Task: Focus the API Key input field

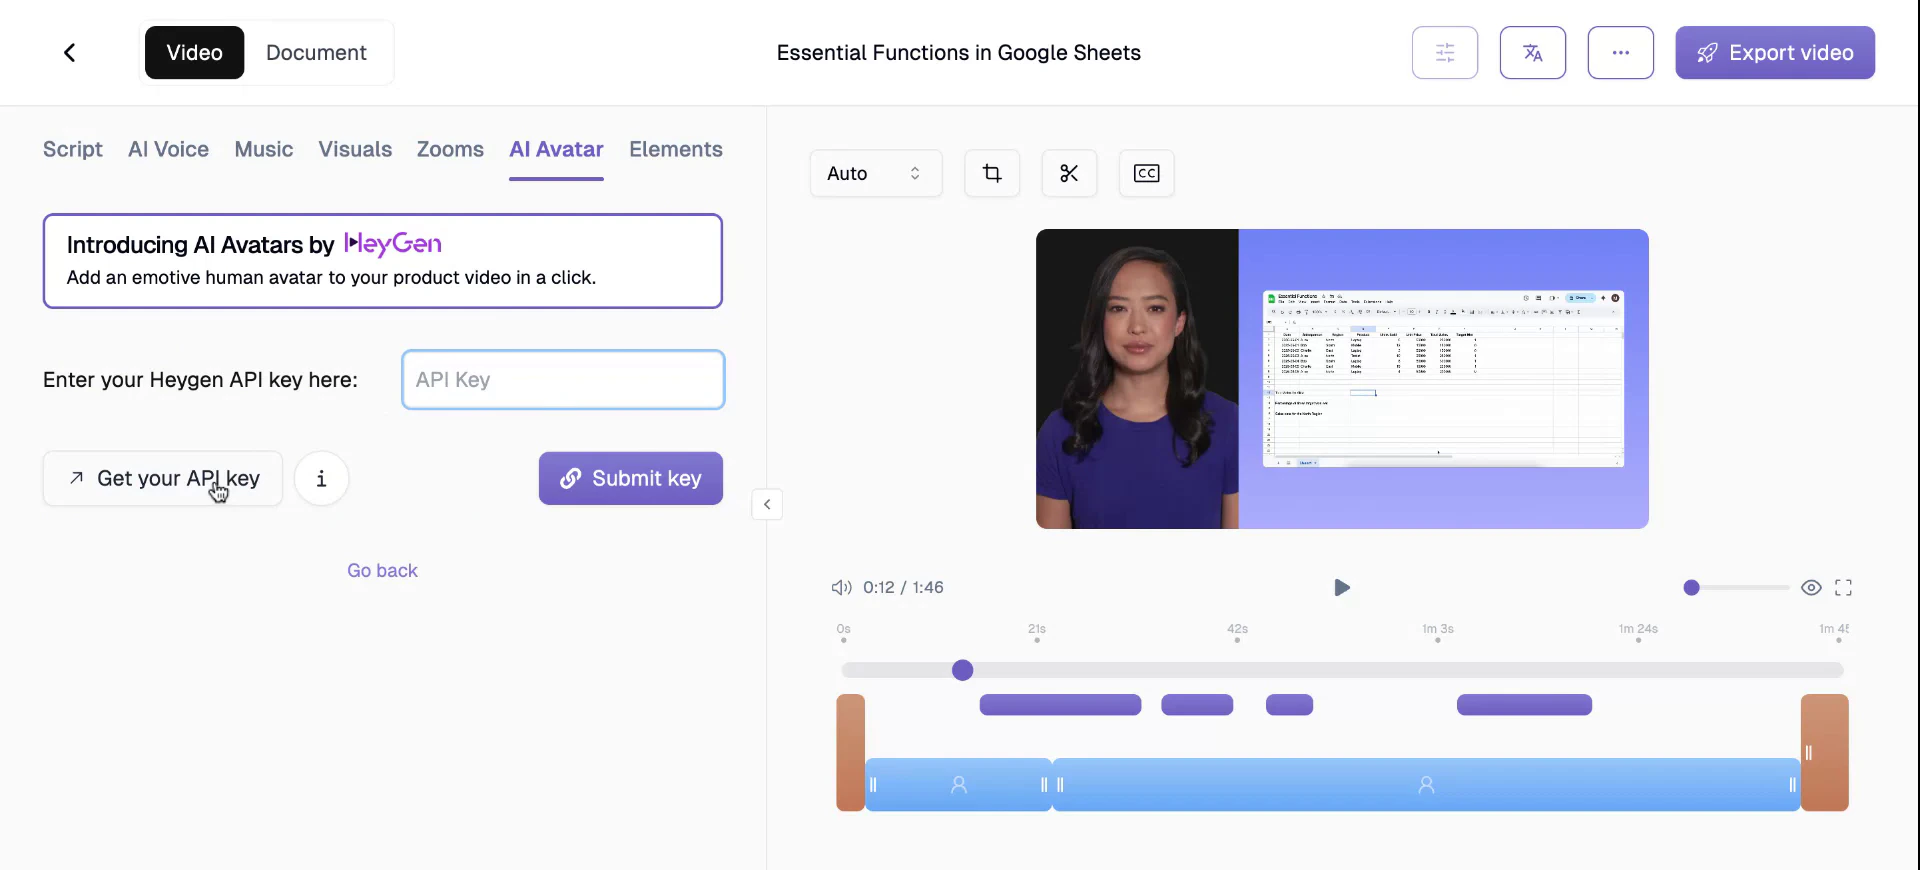Action: tap(563, 379)
